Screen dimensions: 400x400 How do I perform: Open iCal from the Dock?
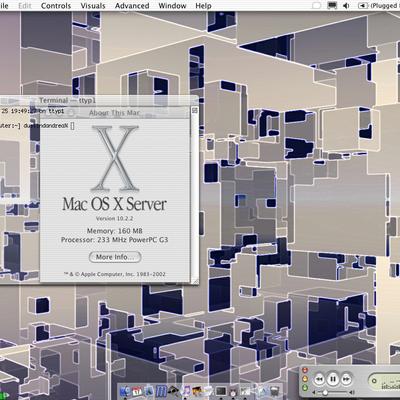(x=137, y=391)
